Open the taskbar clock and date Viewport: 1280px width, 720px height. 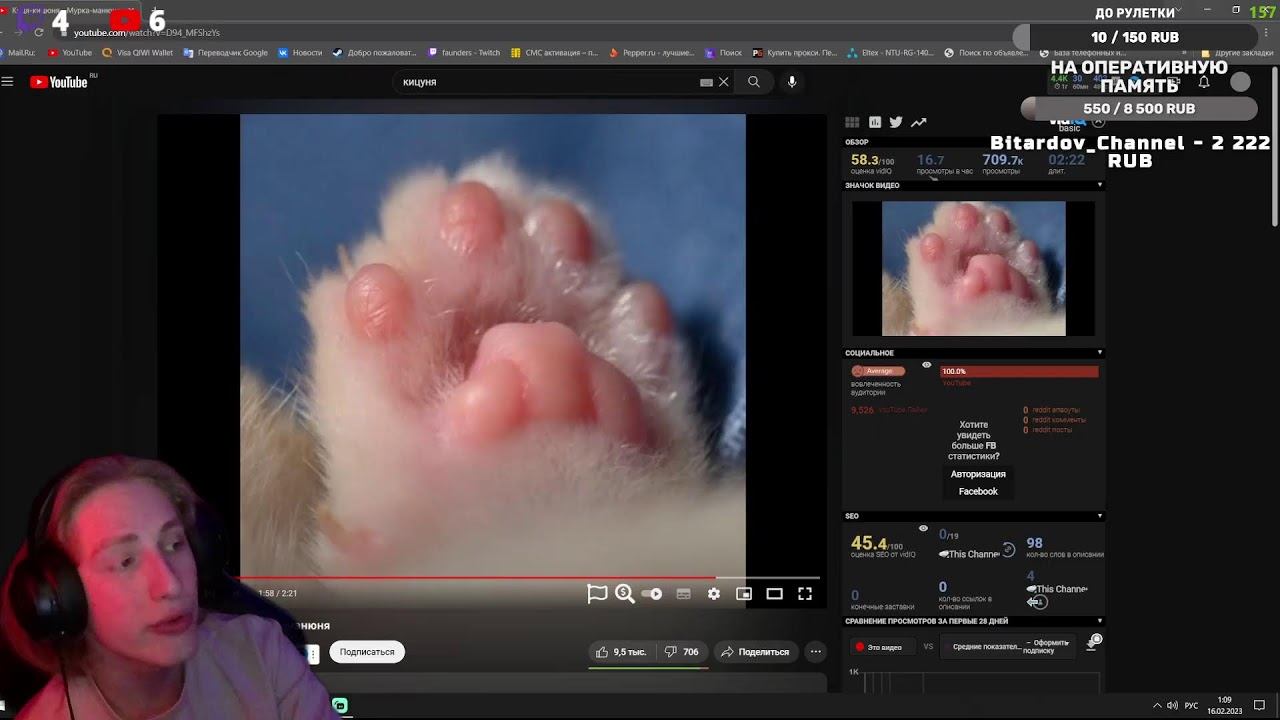1225,705
